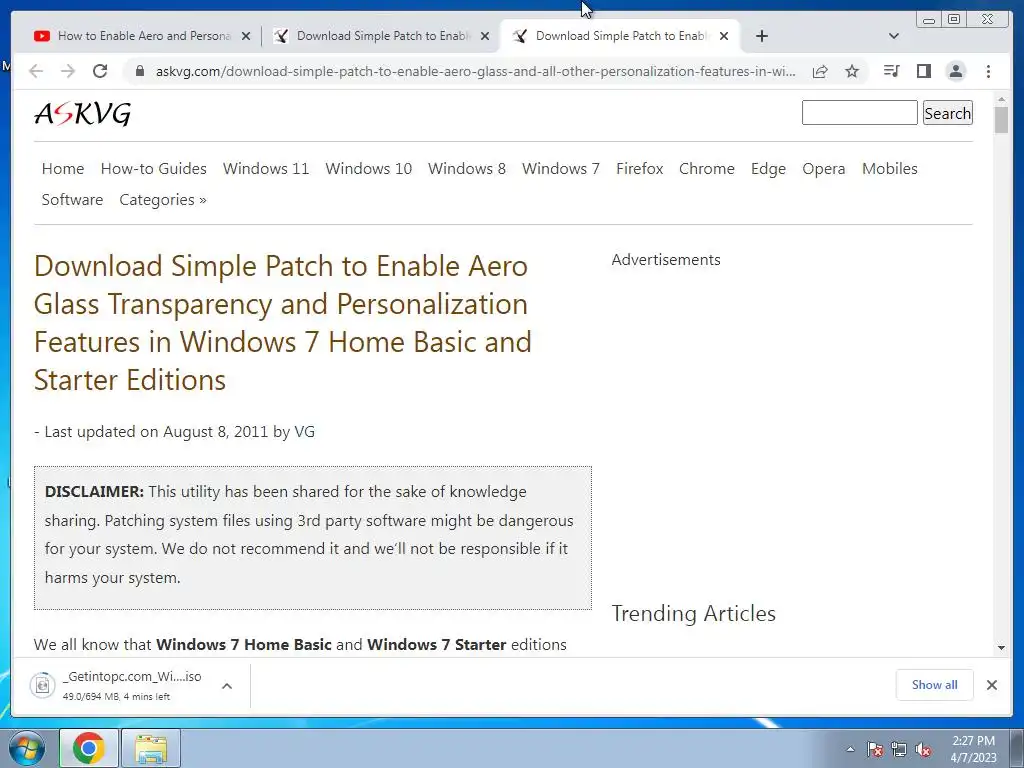Click the Search button
The image size is (1024, 768).
948,112
